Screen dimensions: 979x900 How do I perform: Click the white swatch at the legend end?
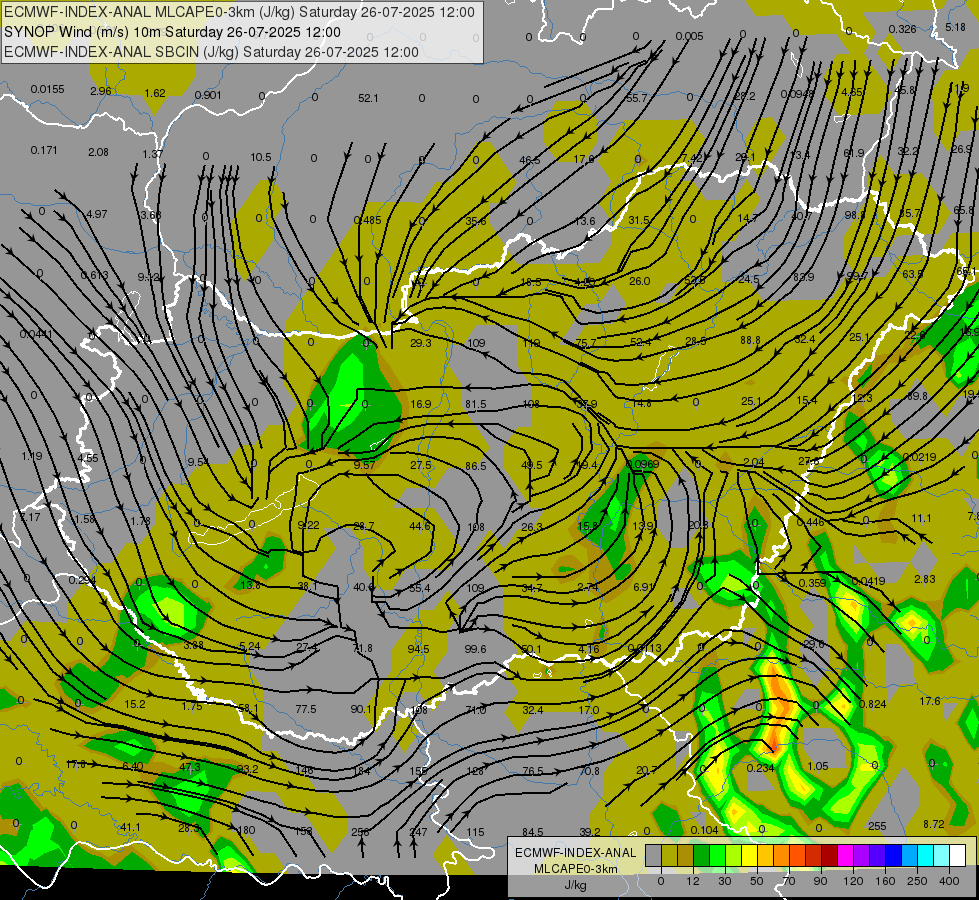pyautogui.click(x=958, y=855)
